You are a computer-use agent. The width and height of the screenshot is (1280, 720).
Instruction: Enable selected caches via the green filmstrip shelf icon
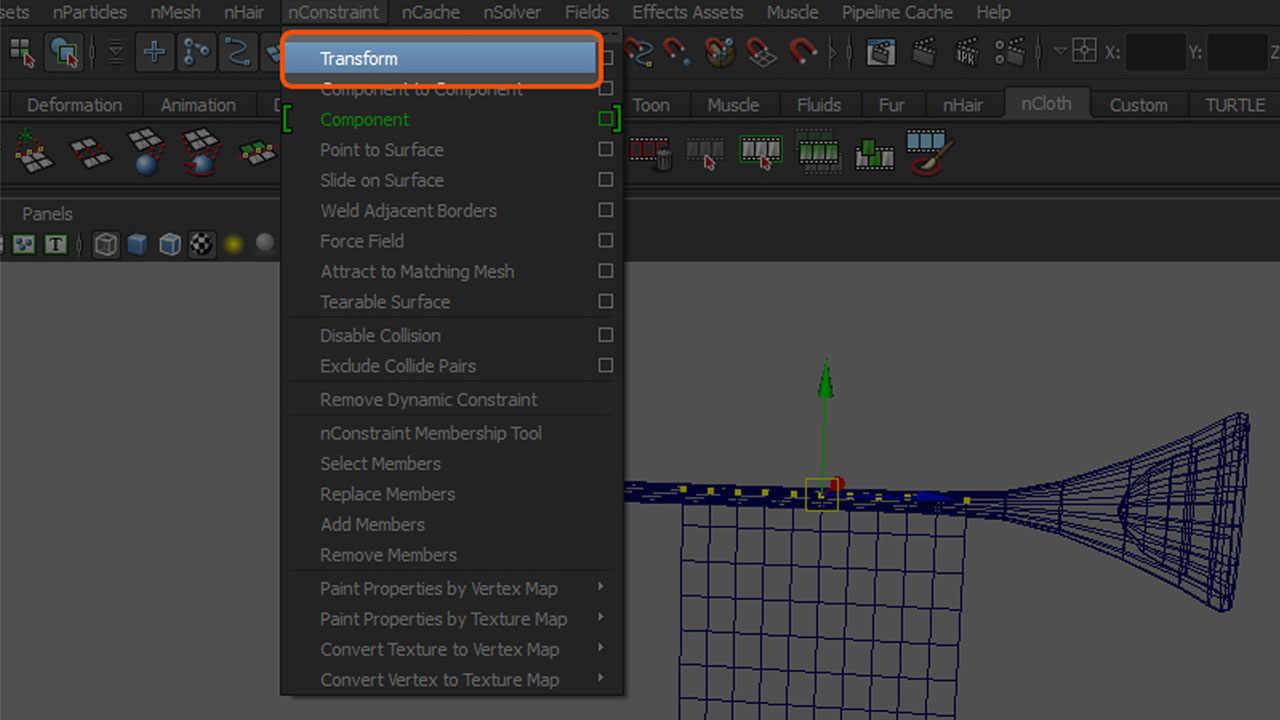point(760,152)
